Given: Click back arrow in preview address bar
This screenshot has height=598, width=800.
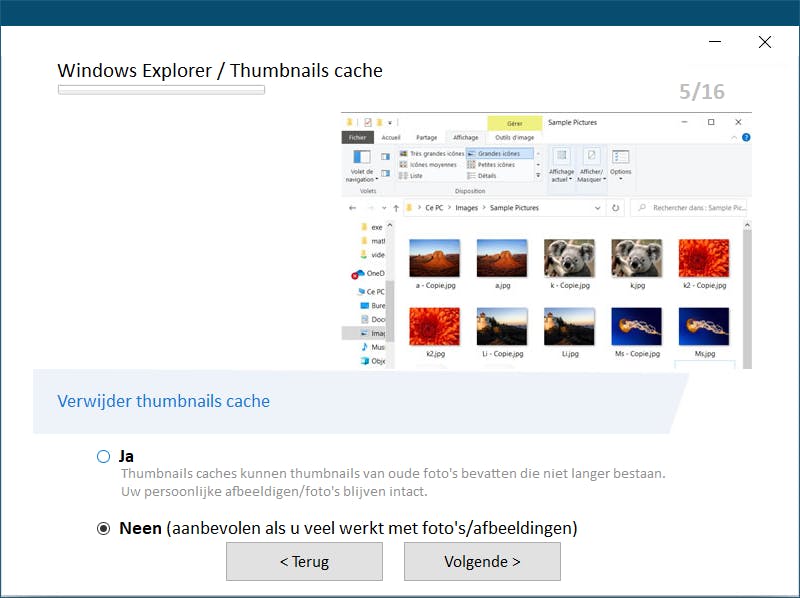Looking at the screenshot, I should pyautogui.click(x=353, y=208).
